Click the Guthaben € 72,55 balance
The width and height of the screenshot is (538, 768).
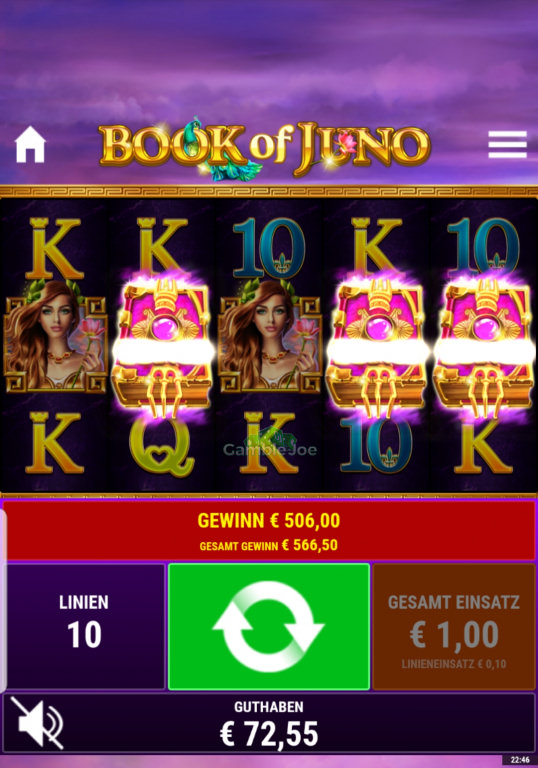(269, 725)
